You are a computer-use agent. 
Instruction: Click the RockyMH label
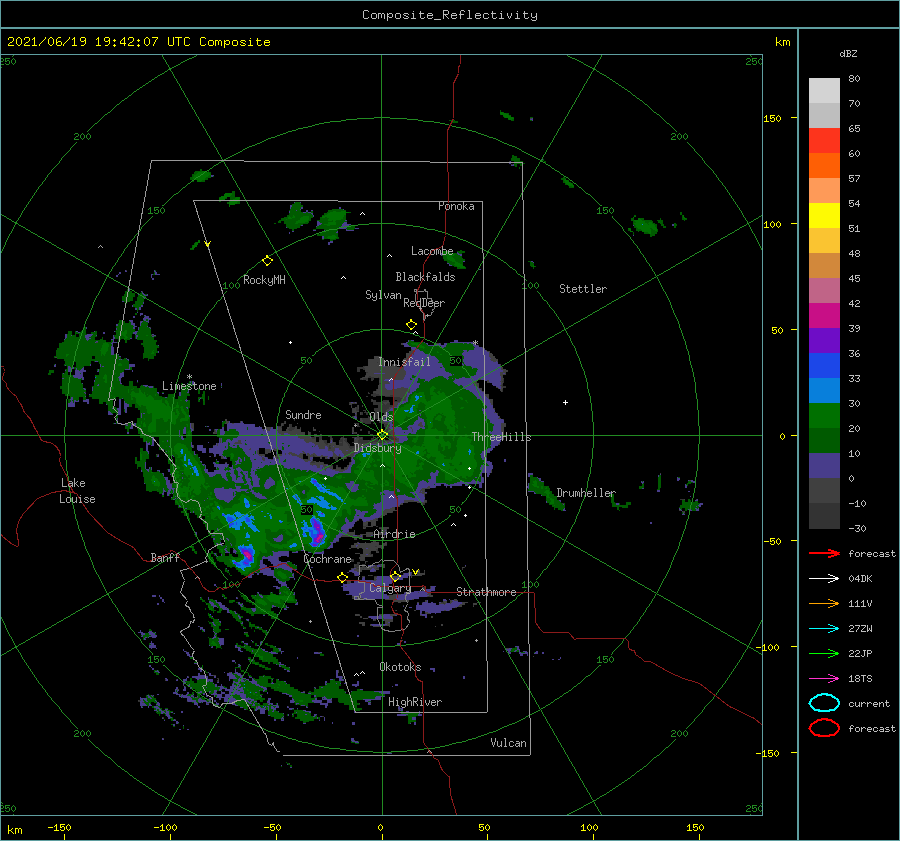click(x=264, y=280)
